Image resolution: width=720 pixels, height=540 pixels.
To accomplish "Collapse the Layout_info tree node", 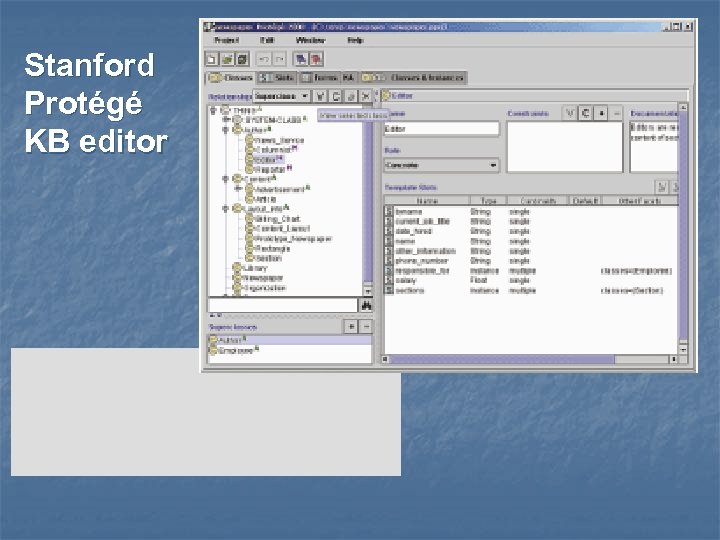I will click(225, 208).
